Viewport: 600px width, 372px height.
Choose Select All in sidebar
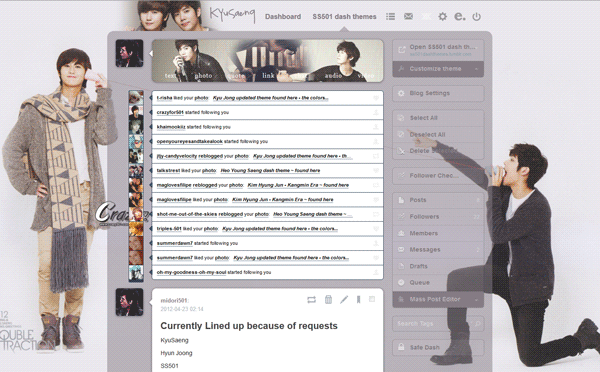(438, 118)
